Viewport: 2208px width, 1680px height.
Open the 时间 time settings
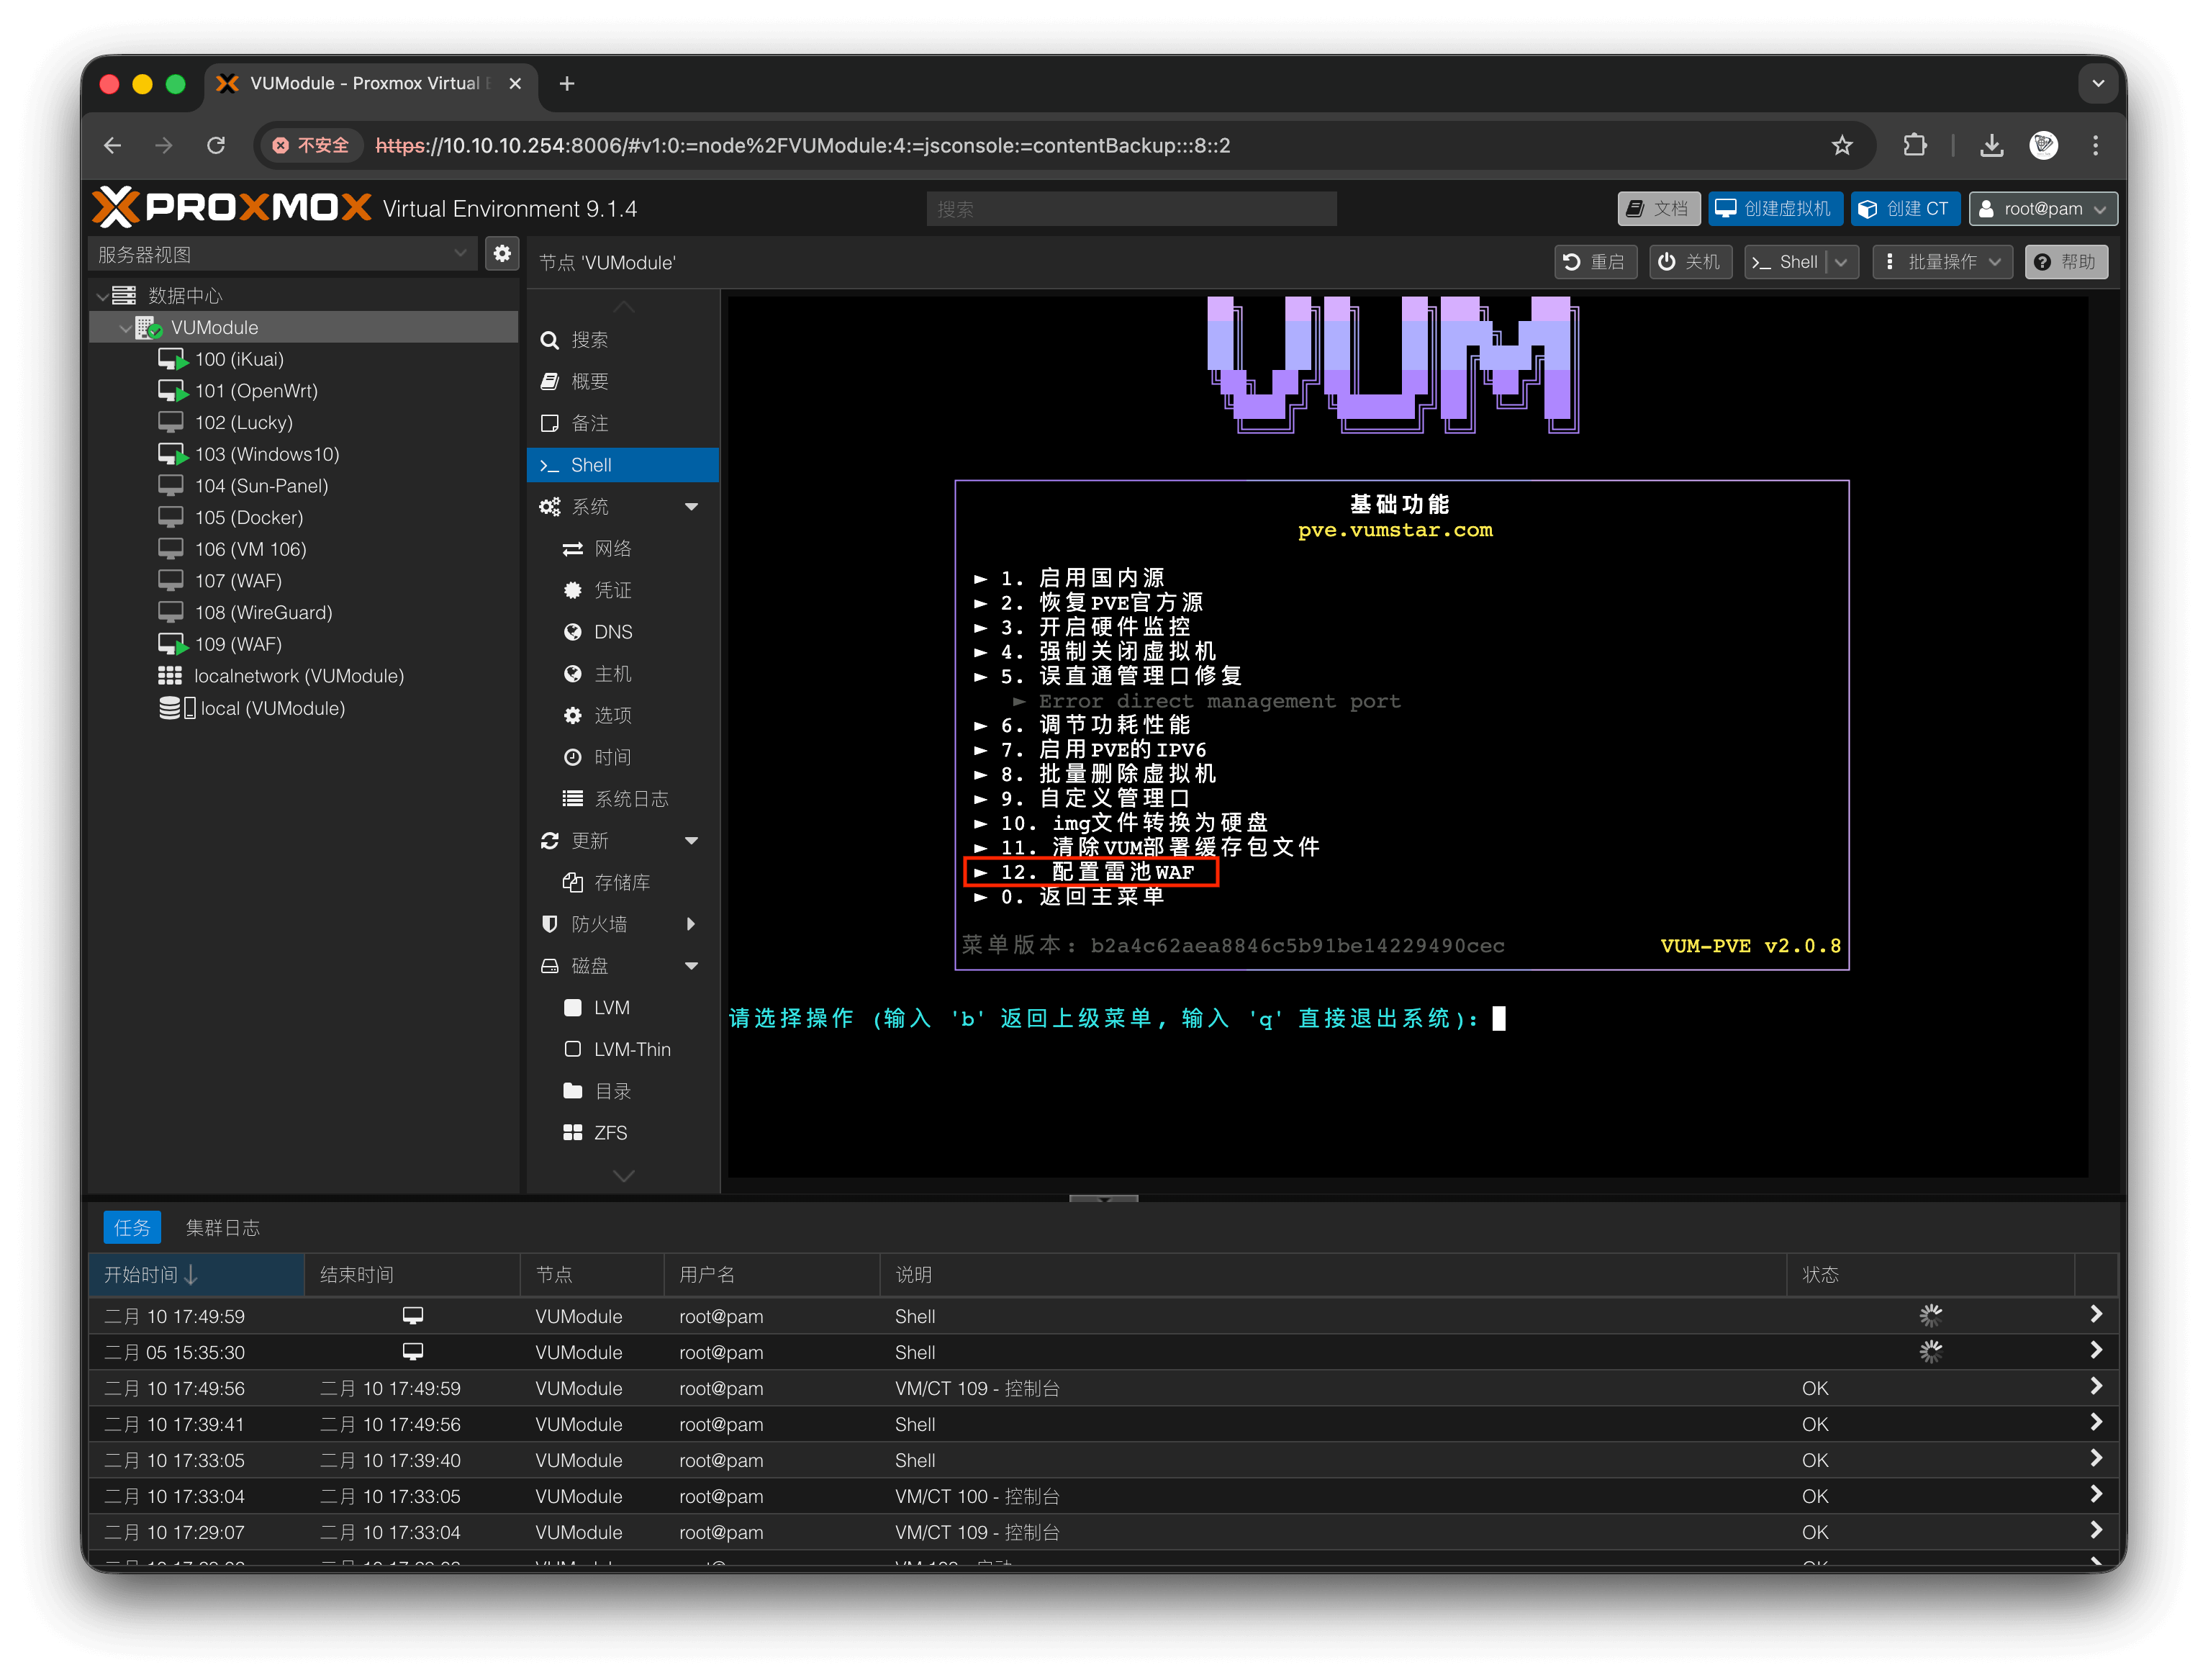pyautogui.click(x=611, y=757)
